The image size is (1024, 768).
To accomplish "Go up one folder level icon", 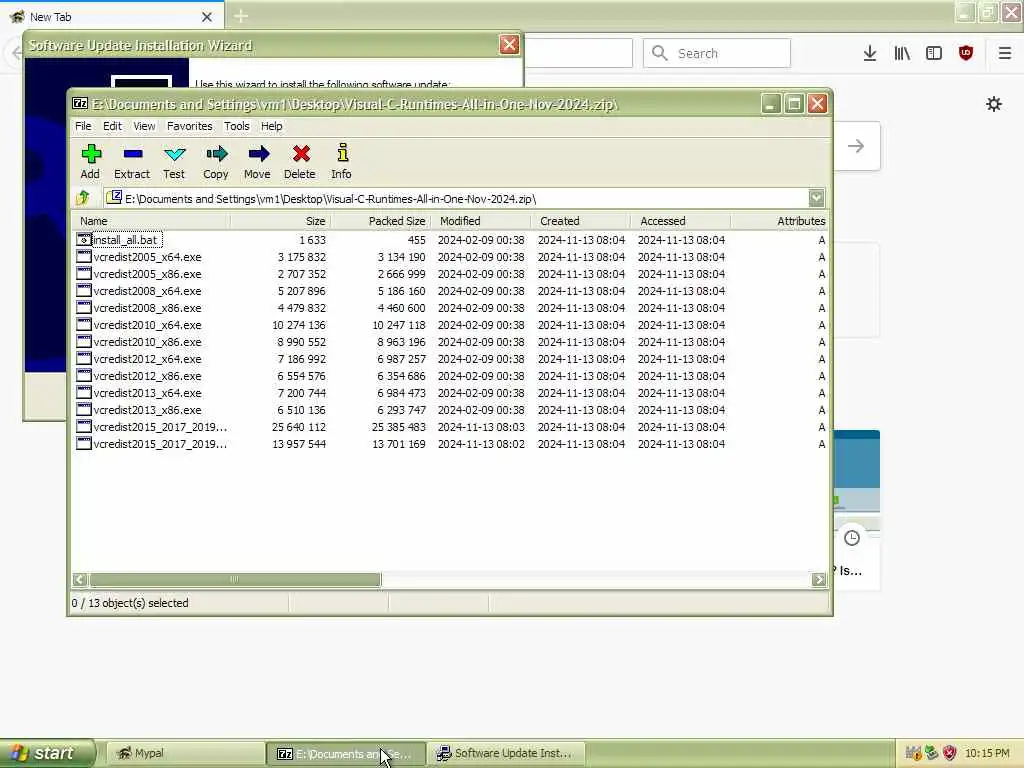I will pyautogui.click(x=84, y=197).
